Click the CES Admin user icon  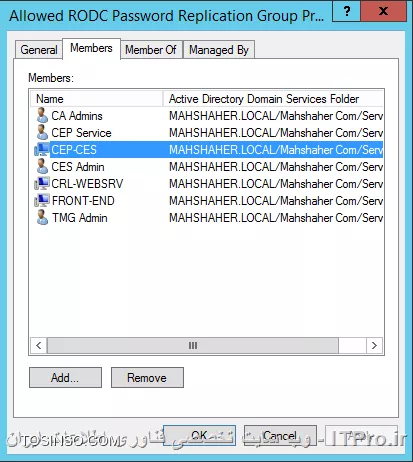[42, 166]
